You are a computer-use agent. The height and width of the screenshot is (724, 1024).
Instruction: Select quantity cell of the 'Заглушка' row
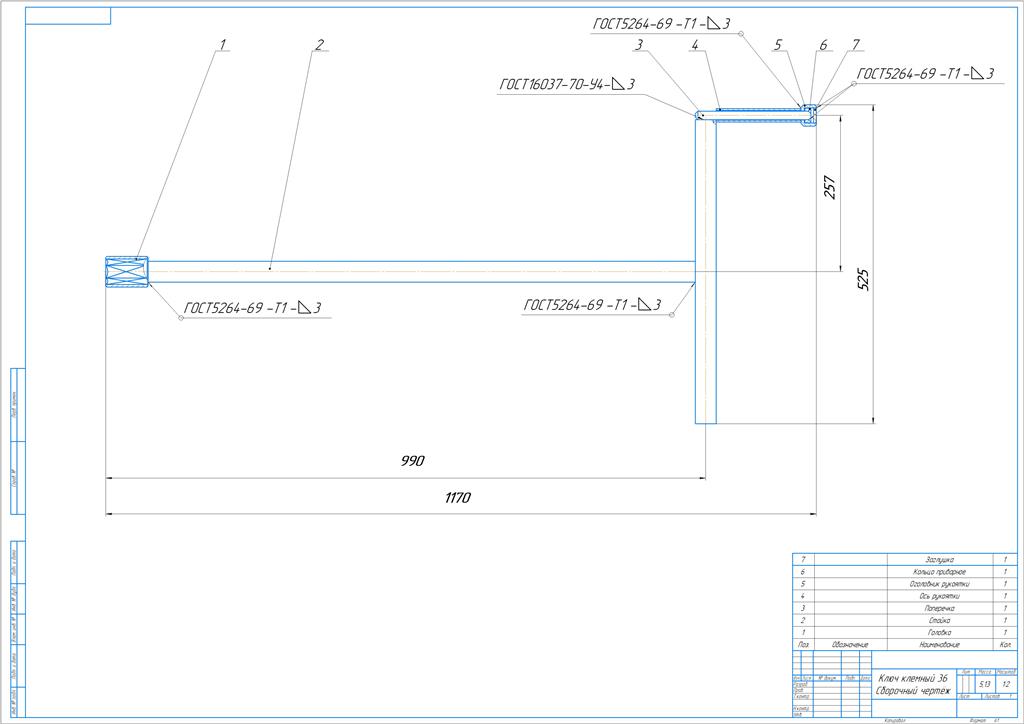1005,559
